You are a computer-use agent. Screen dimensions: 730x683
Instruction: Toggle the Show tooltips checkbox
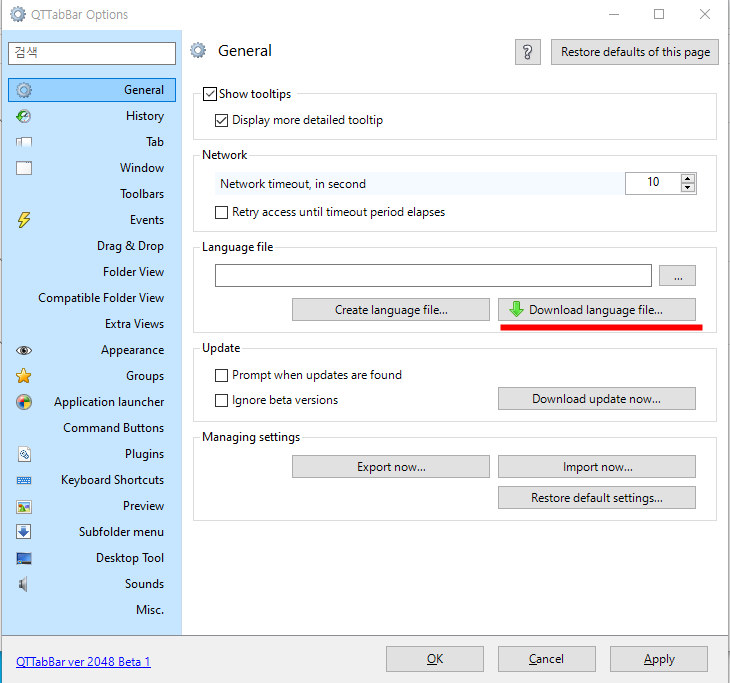tap(210, 94)
